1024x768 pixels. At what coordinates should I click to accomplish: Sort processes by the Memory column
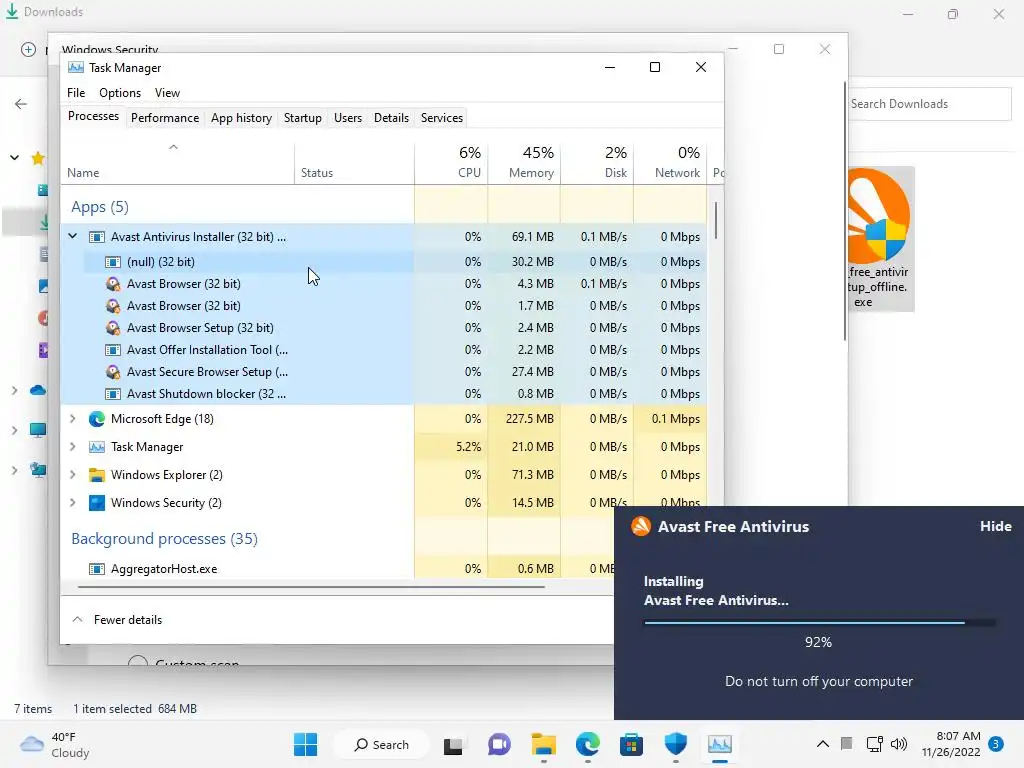coord(524,163)
